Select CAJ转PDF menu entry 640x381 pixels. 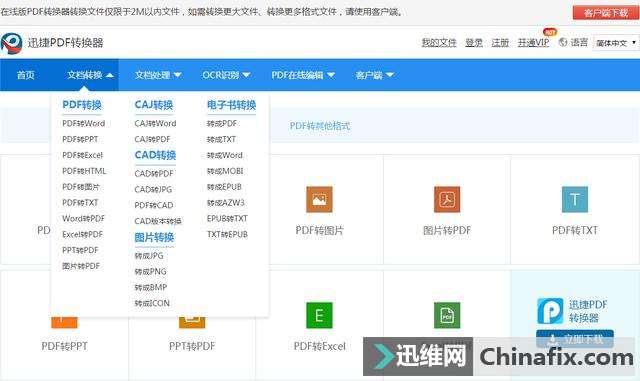pos(152,139)
